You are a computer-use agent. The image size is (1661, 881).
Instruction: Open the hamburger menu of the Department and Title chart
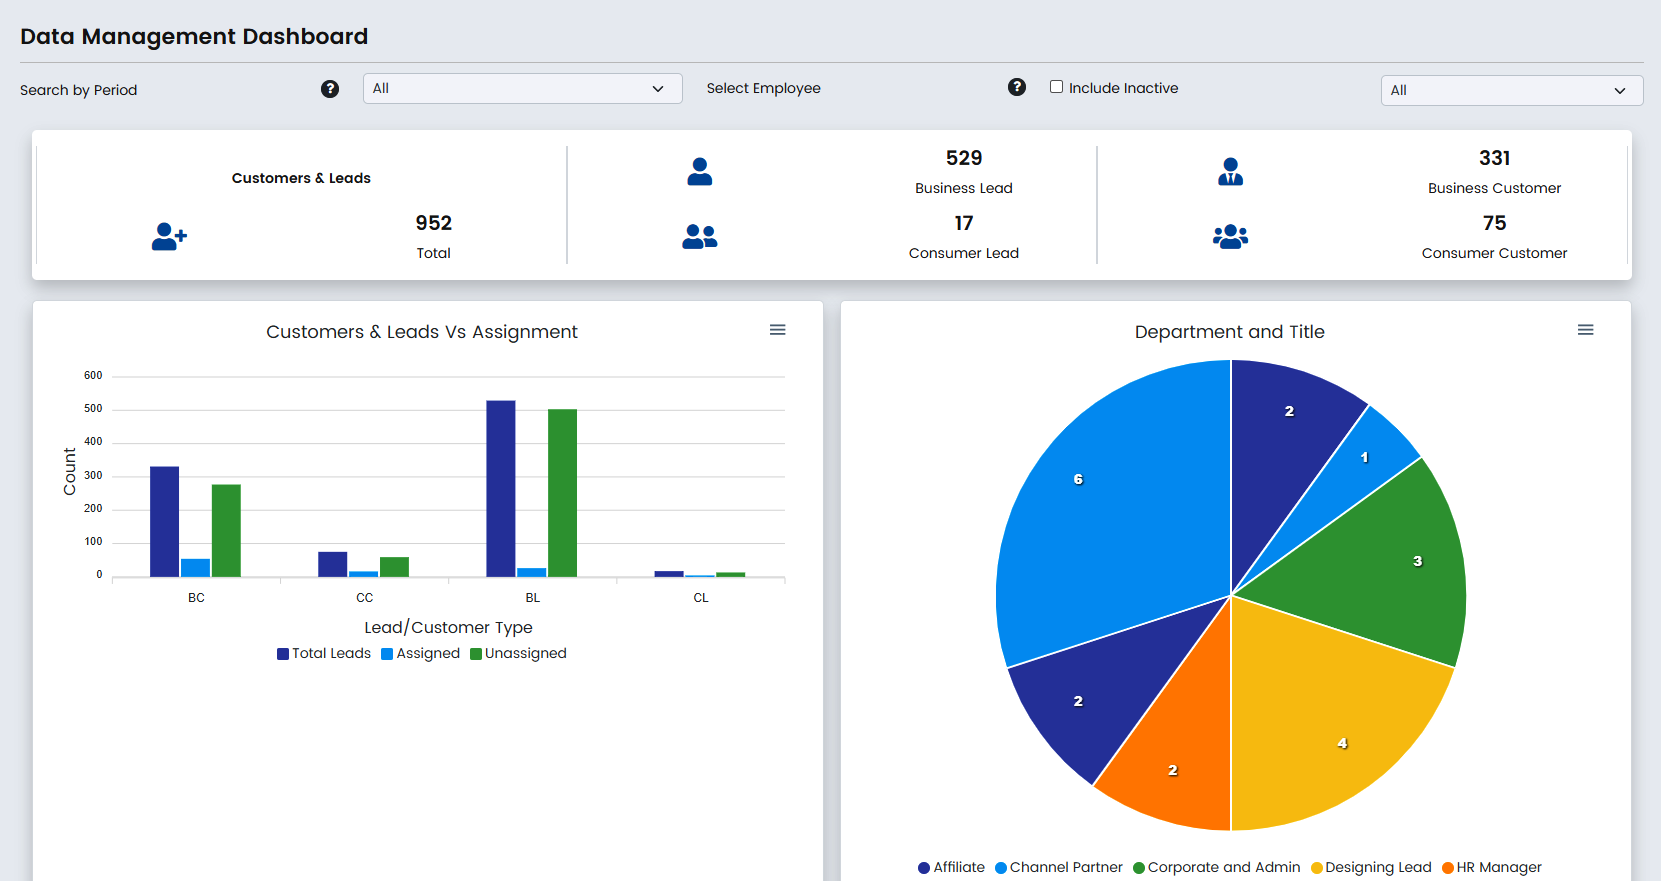[1585, 330]
